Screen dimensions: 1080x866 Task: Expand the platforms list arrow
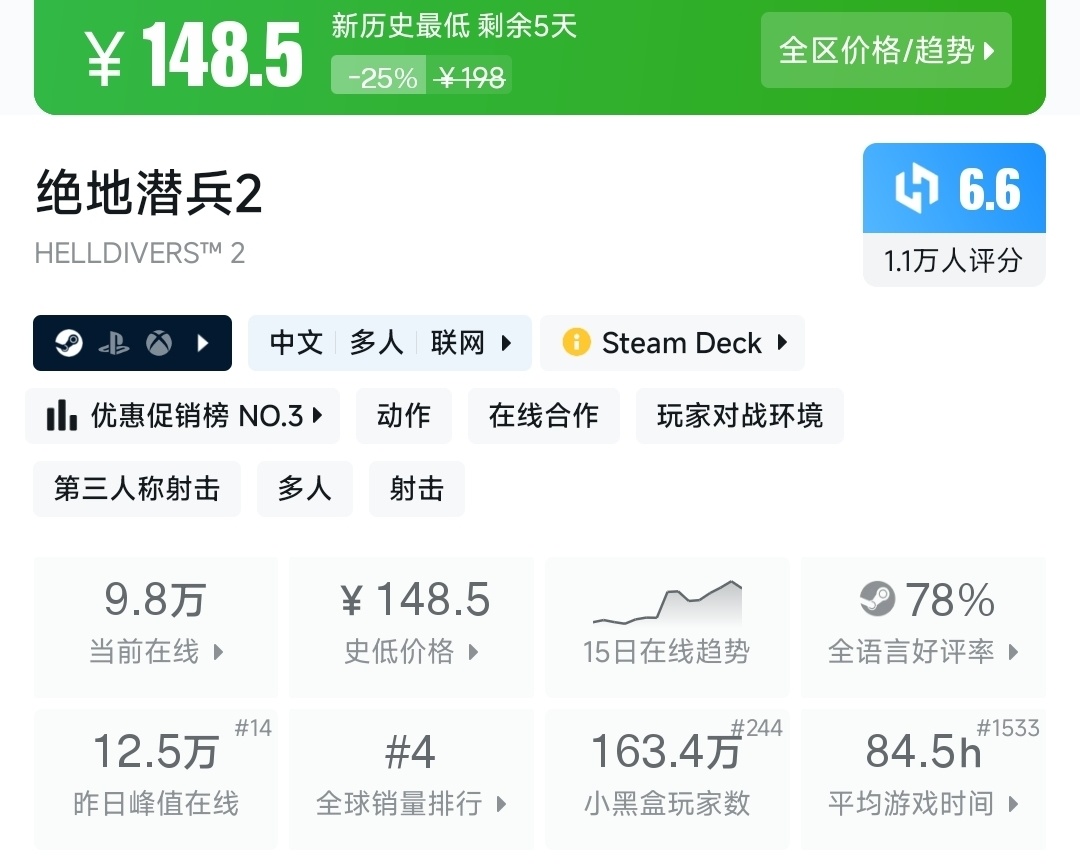[204, 343]
